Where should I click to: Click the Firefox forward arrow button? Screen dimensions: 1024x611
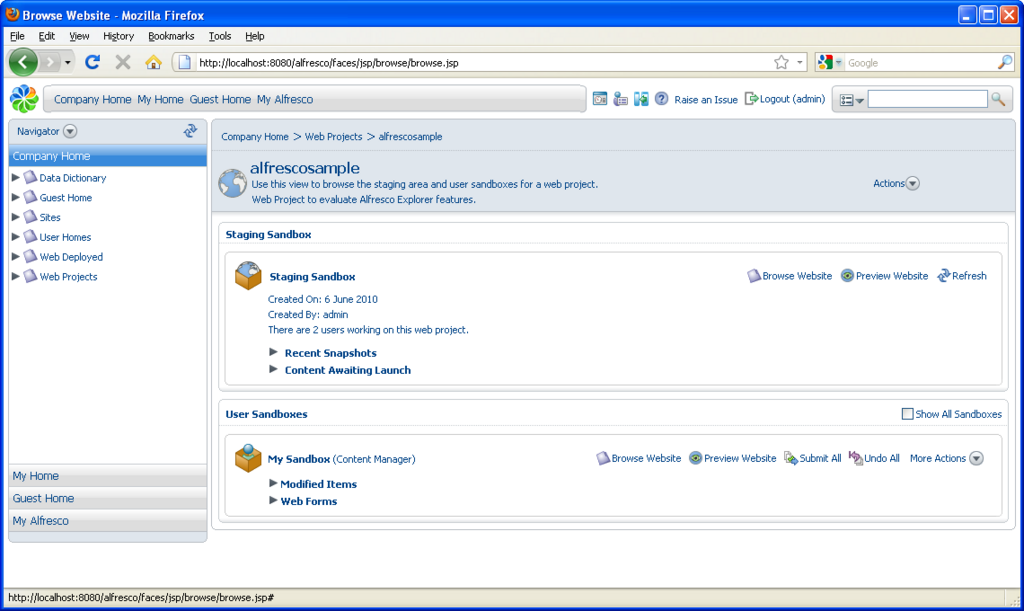(x=49, y=63)
